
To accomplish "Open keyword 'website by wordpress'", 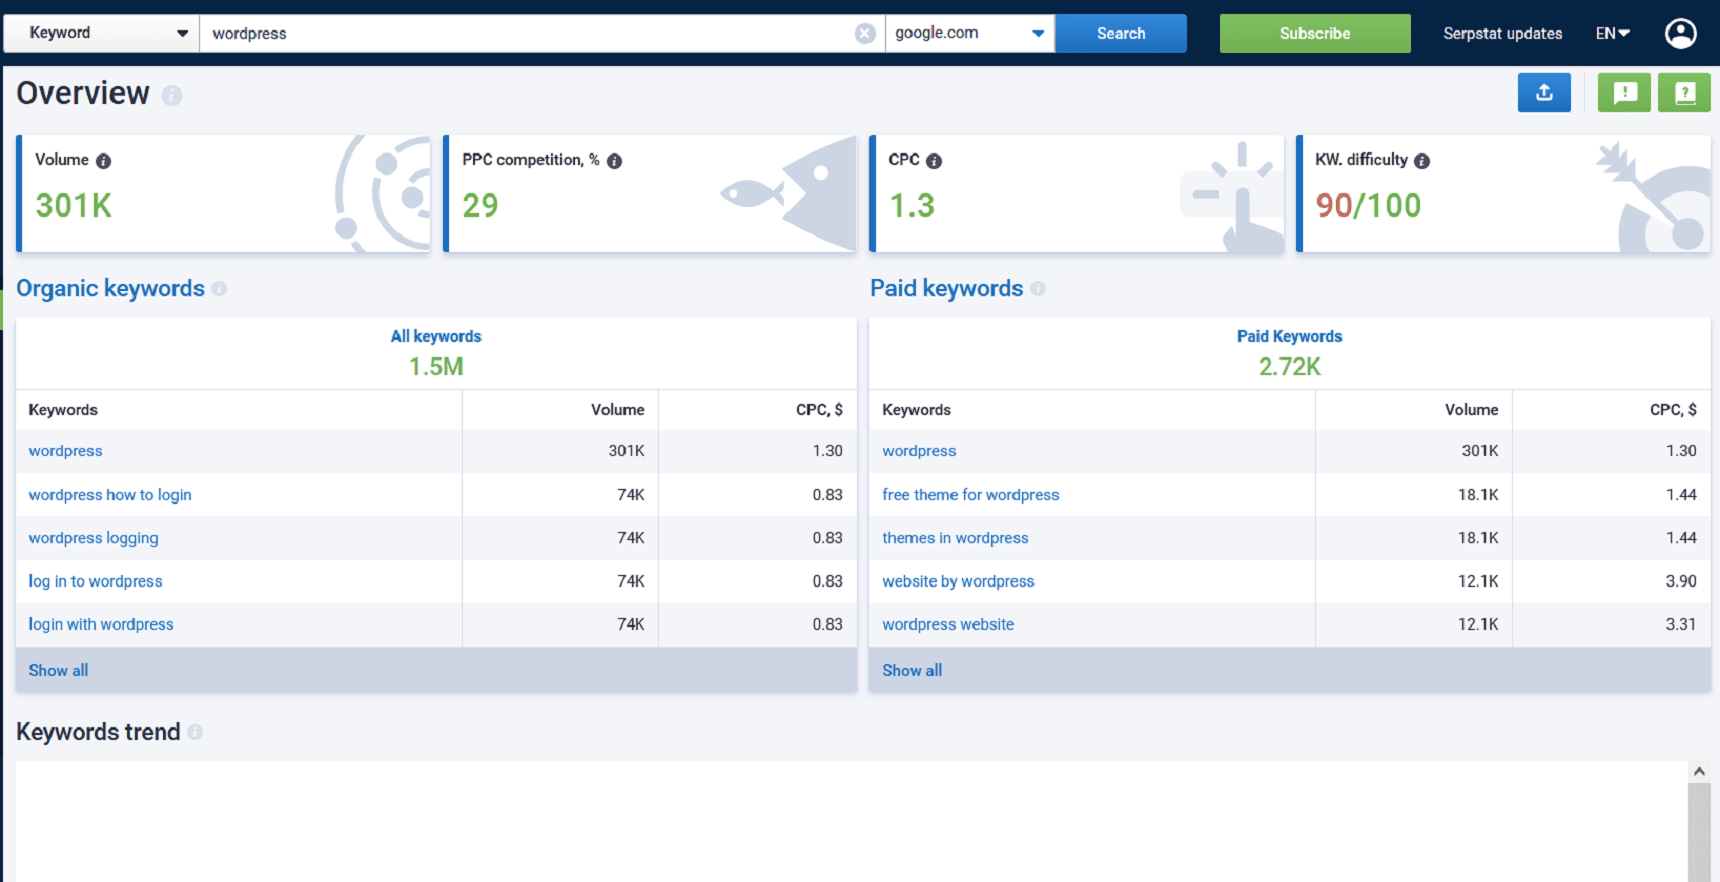I will point(958,581).
